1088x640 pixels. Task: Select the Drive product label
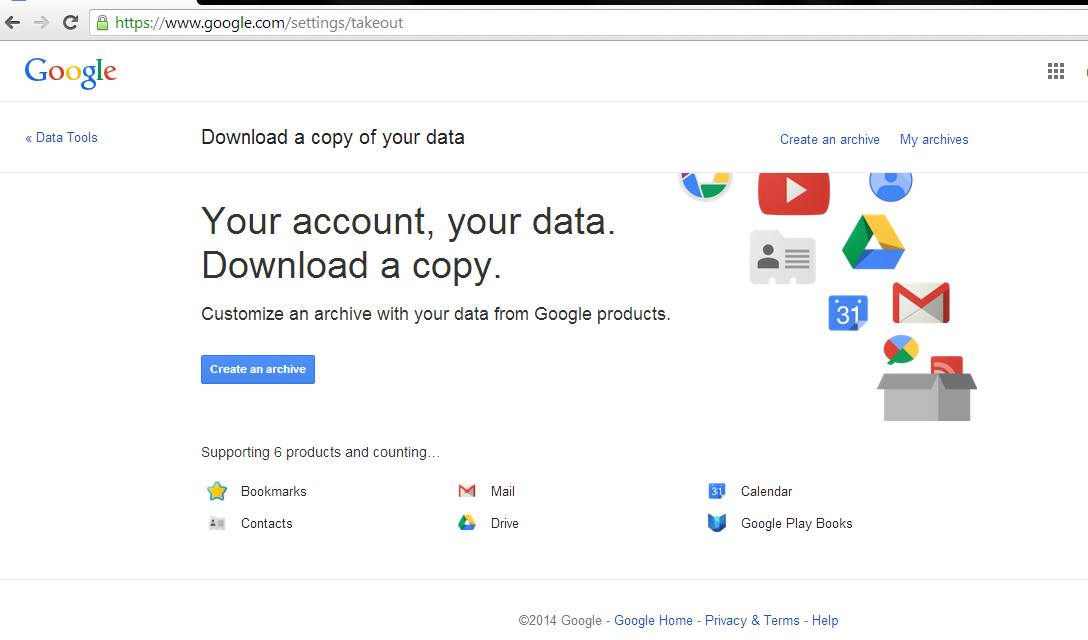pos(504,523)
